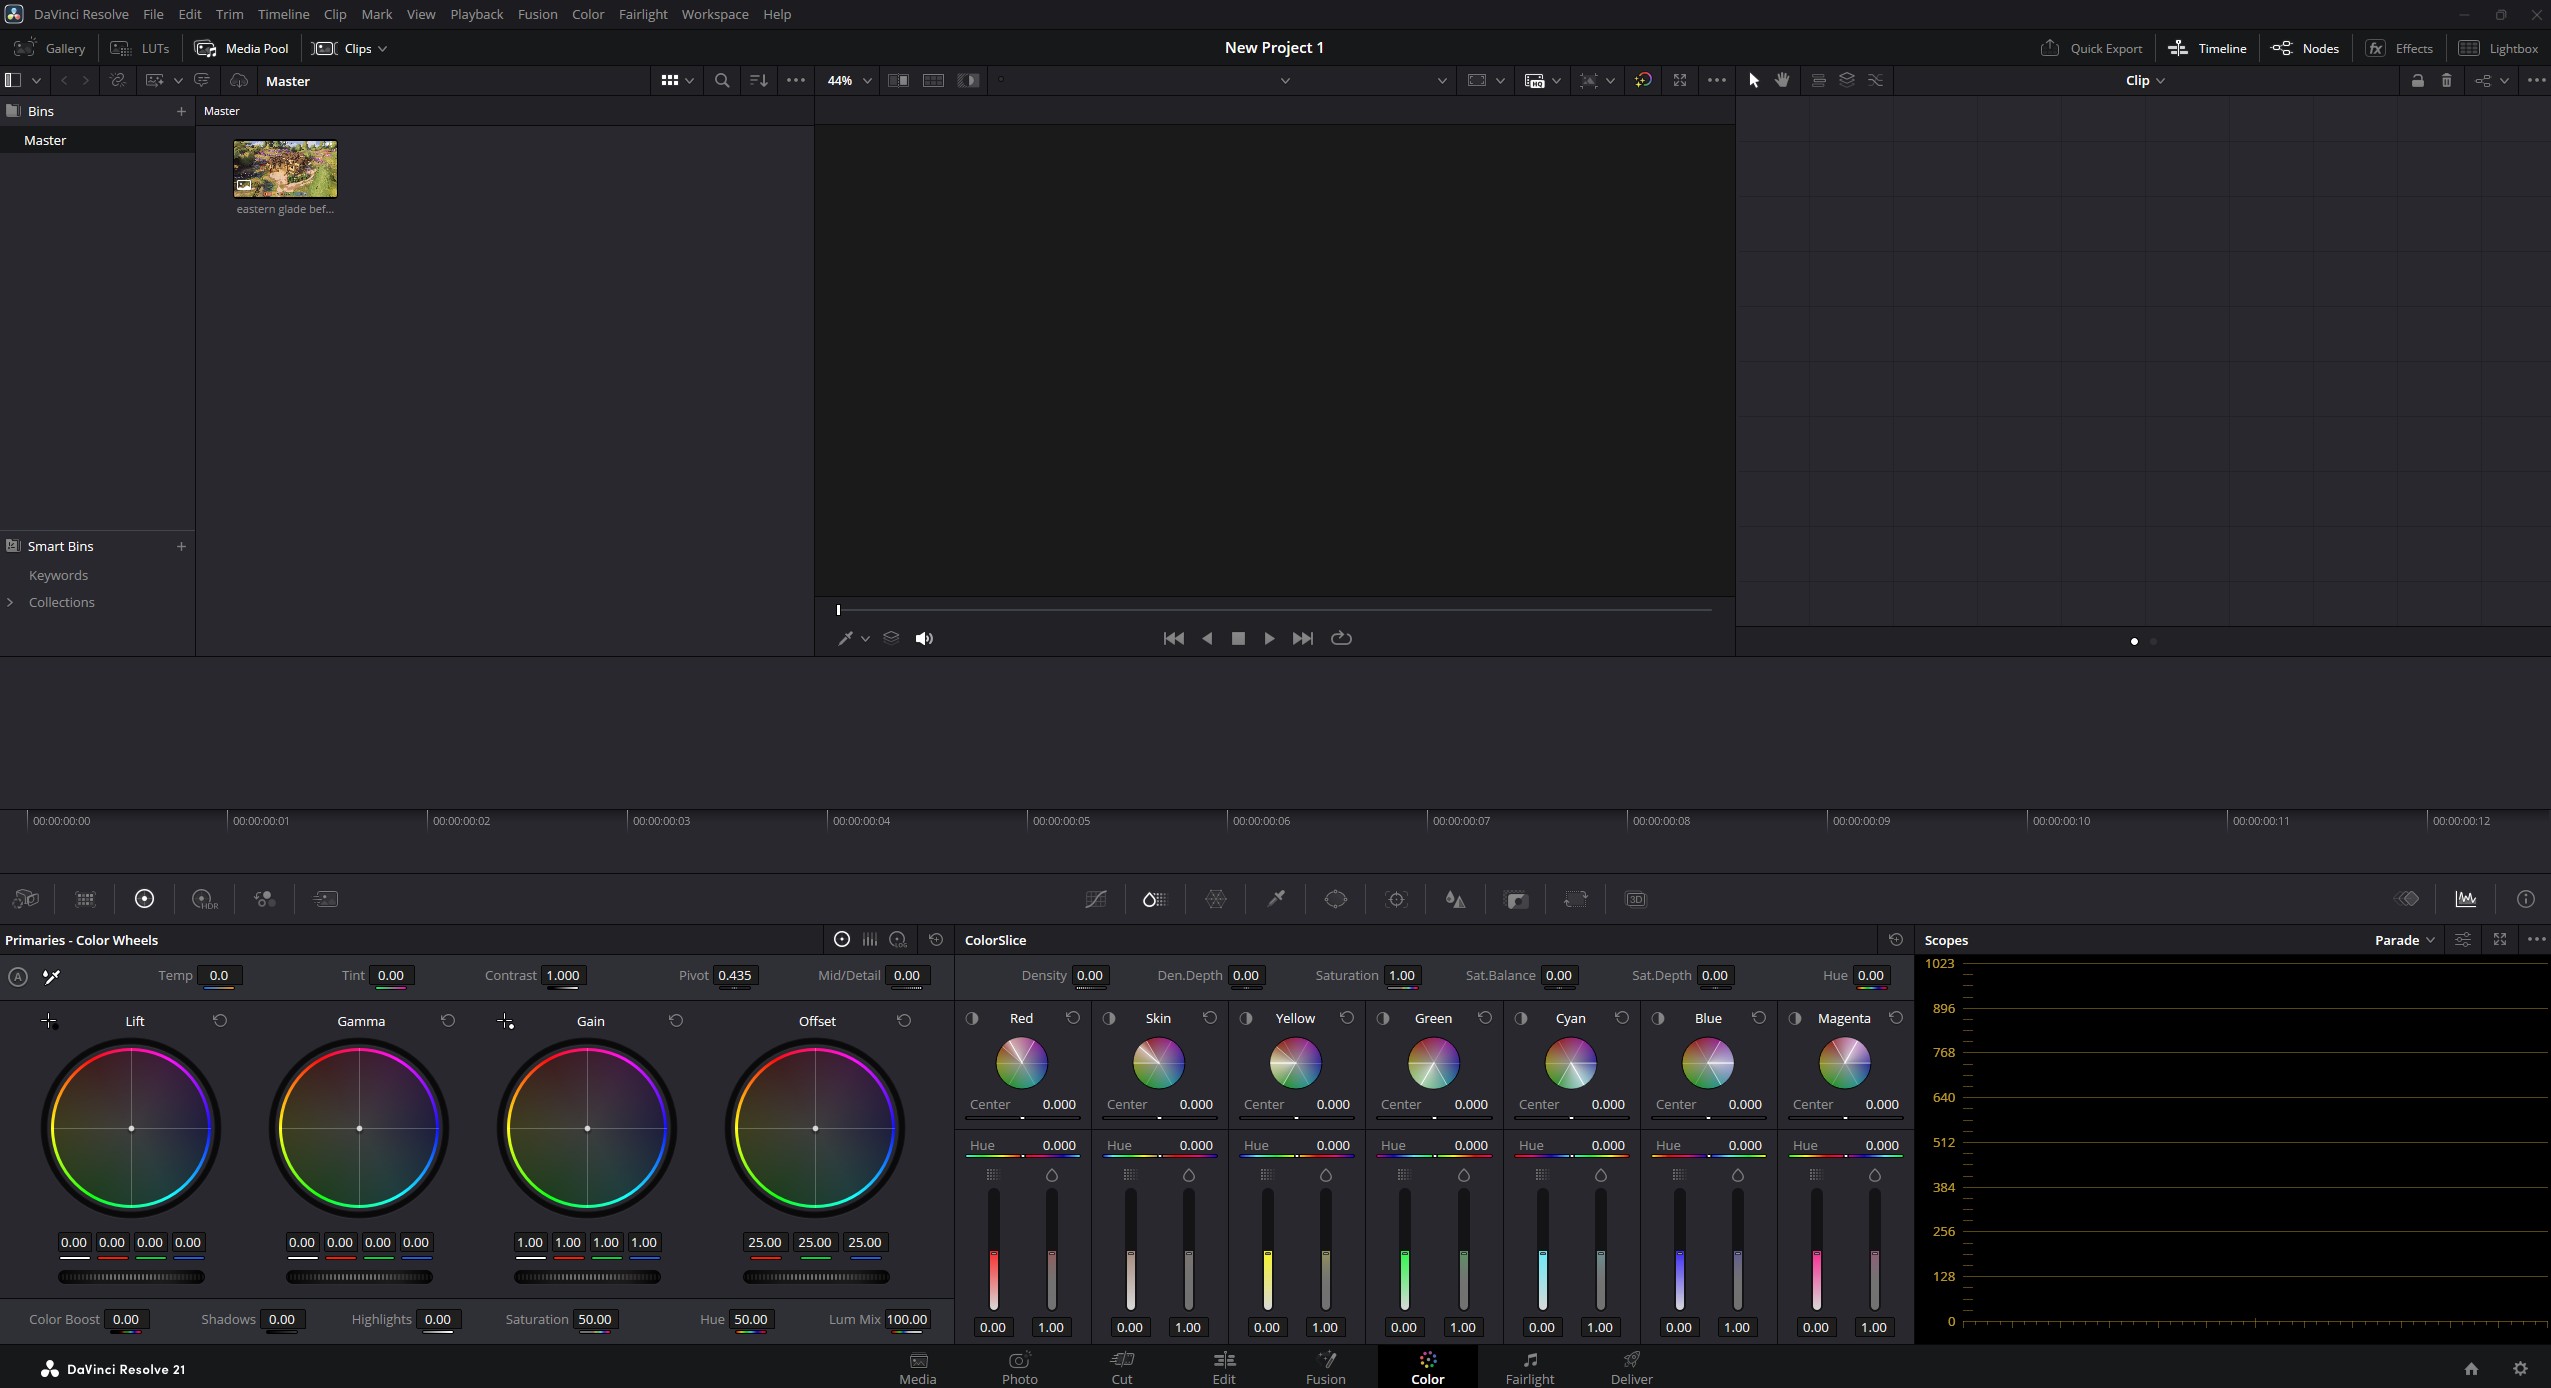Viewport: 2551px width, 1388px height.
Task: Open the HDR color wheels palette
Action: point(204,899)
